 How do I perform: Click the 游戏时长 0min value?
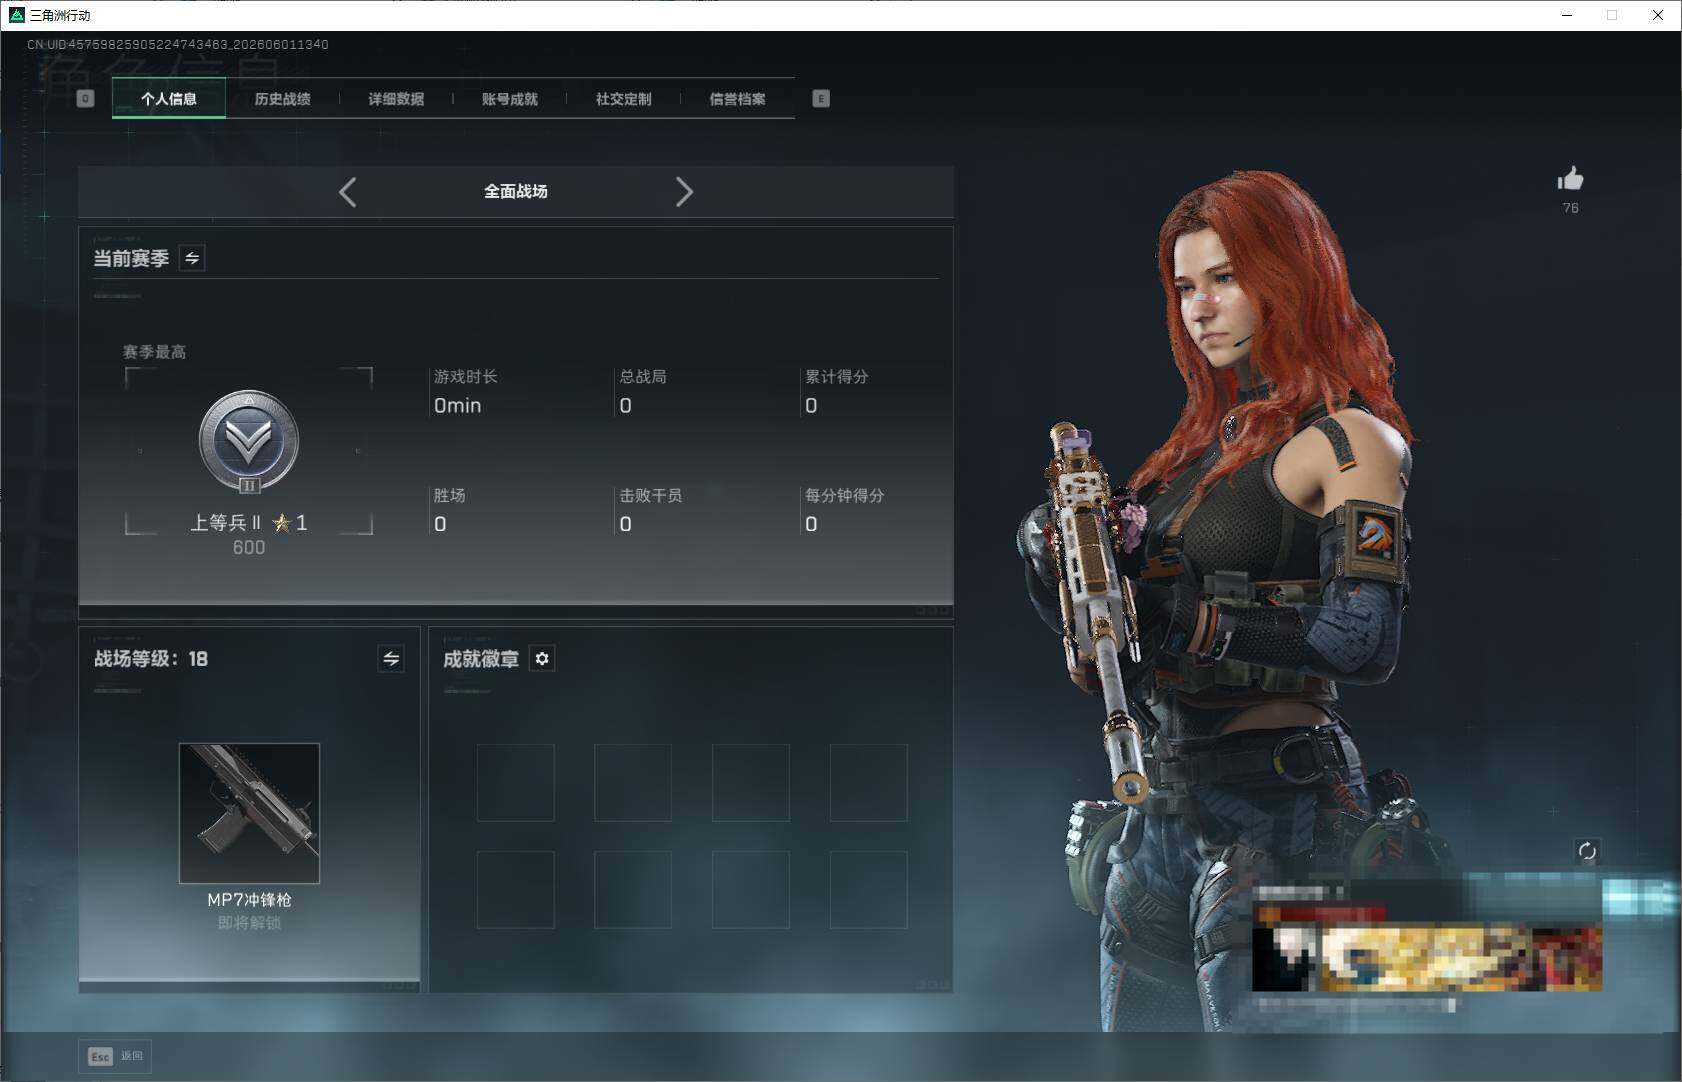tap(457, 405)
